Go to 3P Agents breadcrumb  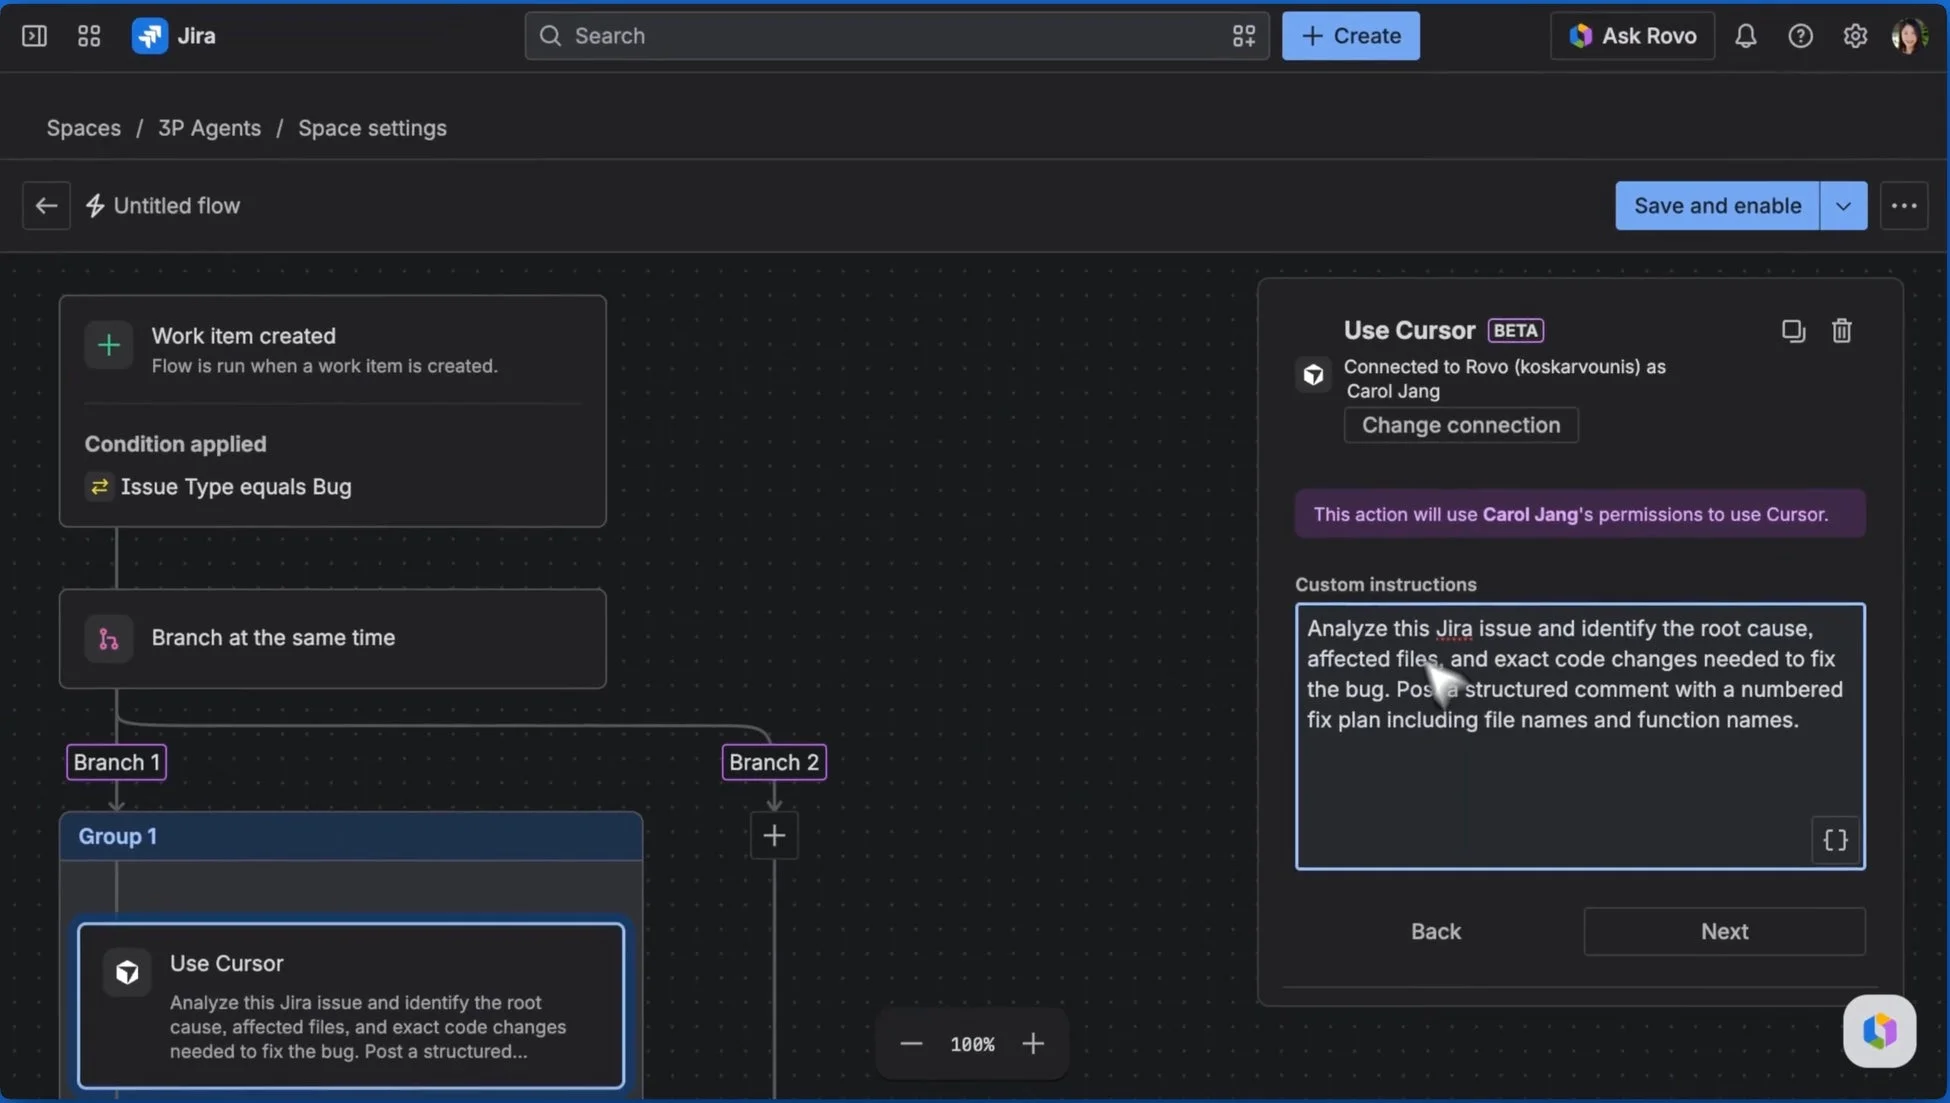click(x=209, y=128)
